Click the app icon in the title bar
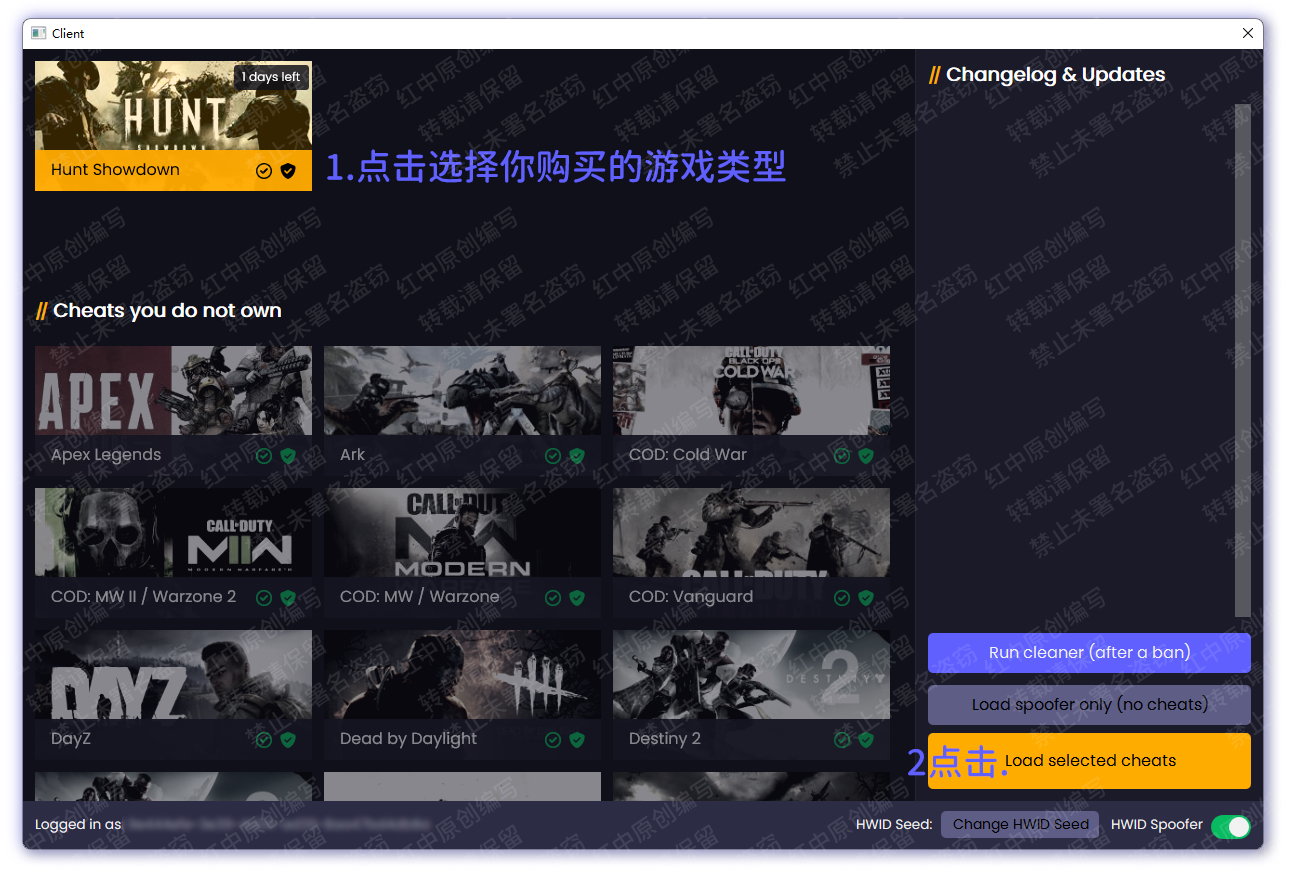1294x881 pixels. click(x=39, y=33)
